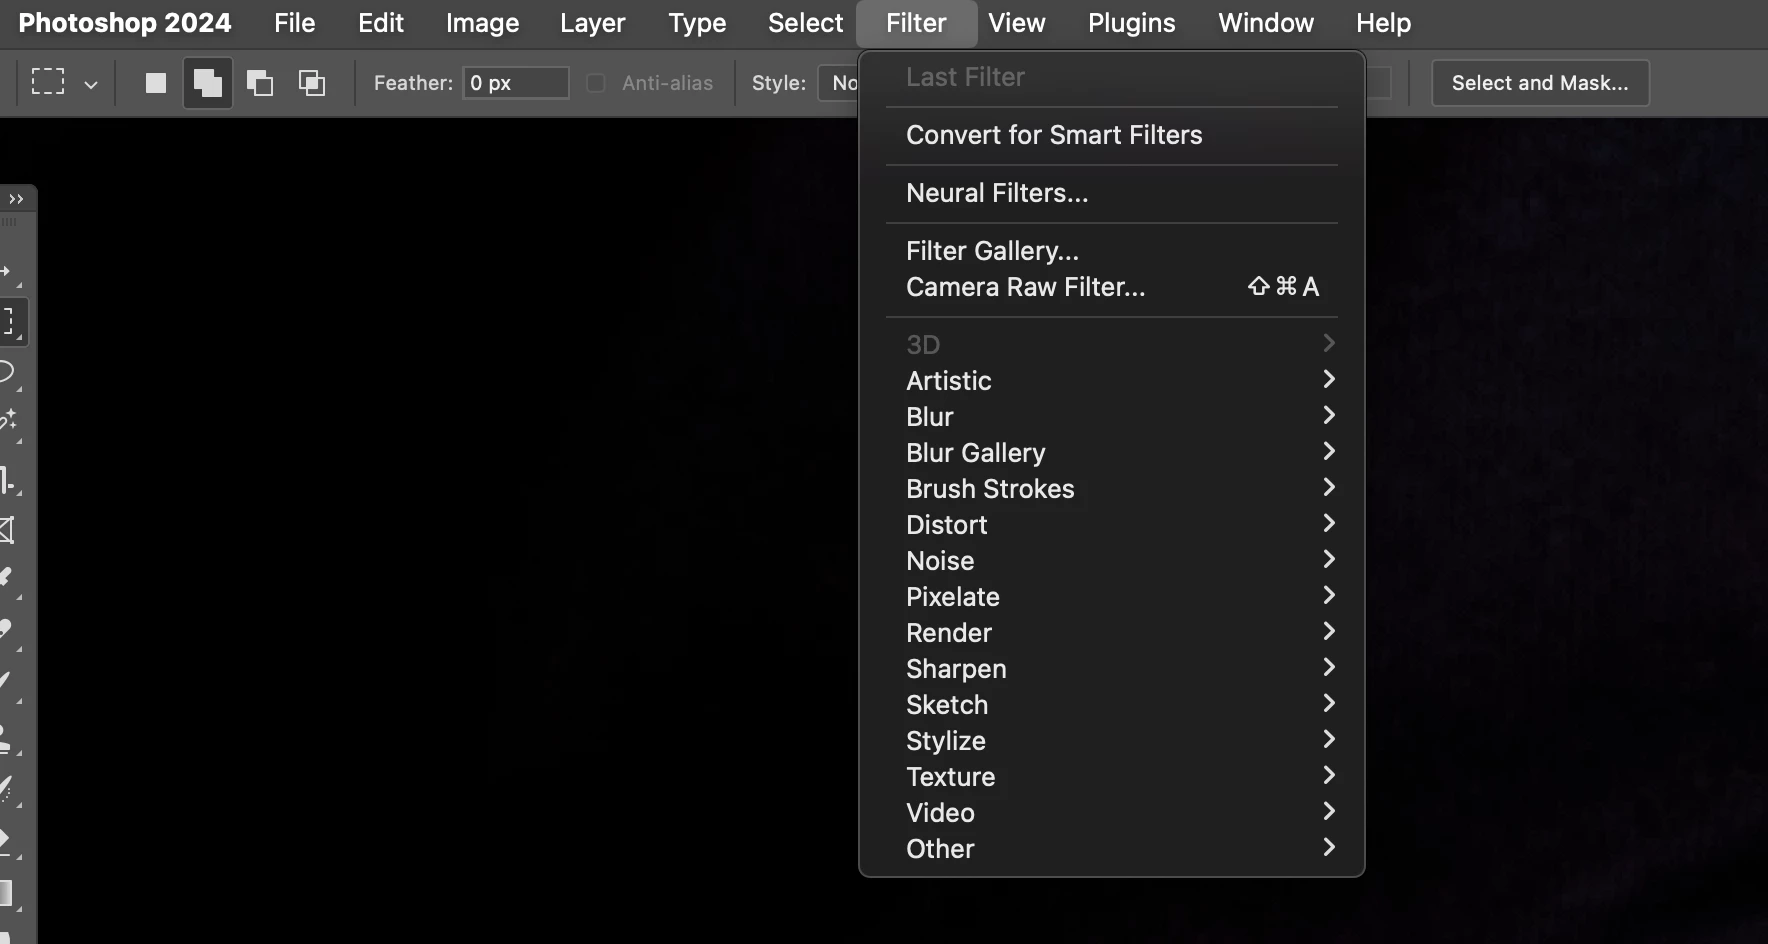Toggle the Anti-alias checkbox
Screen dimensions: 1768x944
pos(595,83)
